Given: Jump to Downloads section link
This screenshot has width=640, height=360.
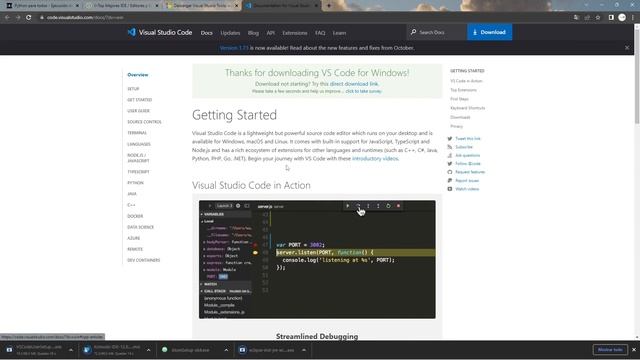Looking at the screenshot, I should pyautogui.click(x=460, y=117).
